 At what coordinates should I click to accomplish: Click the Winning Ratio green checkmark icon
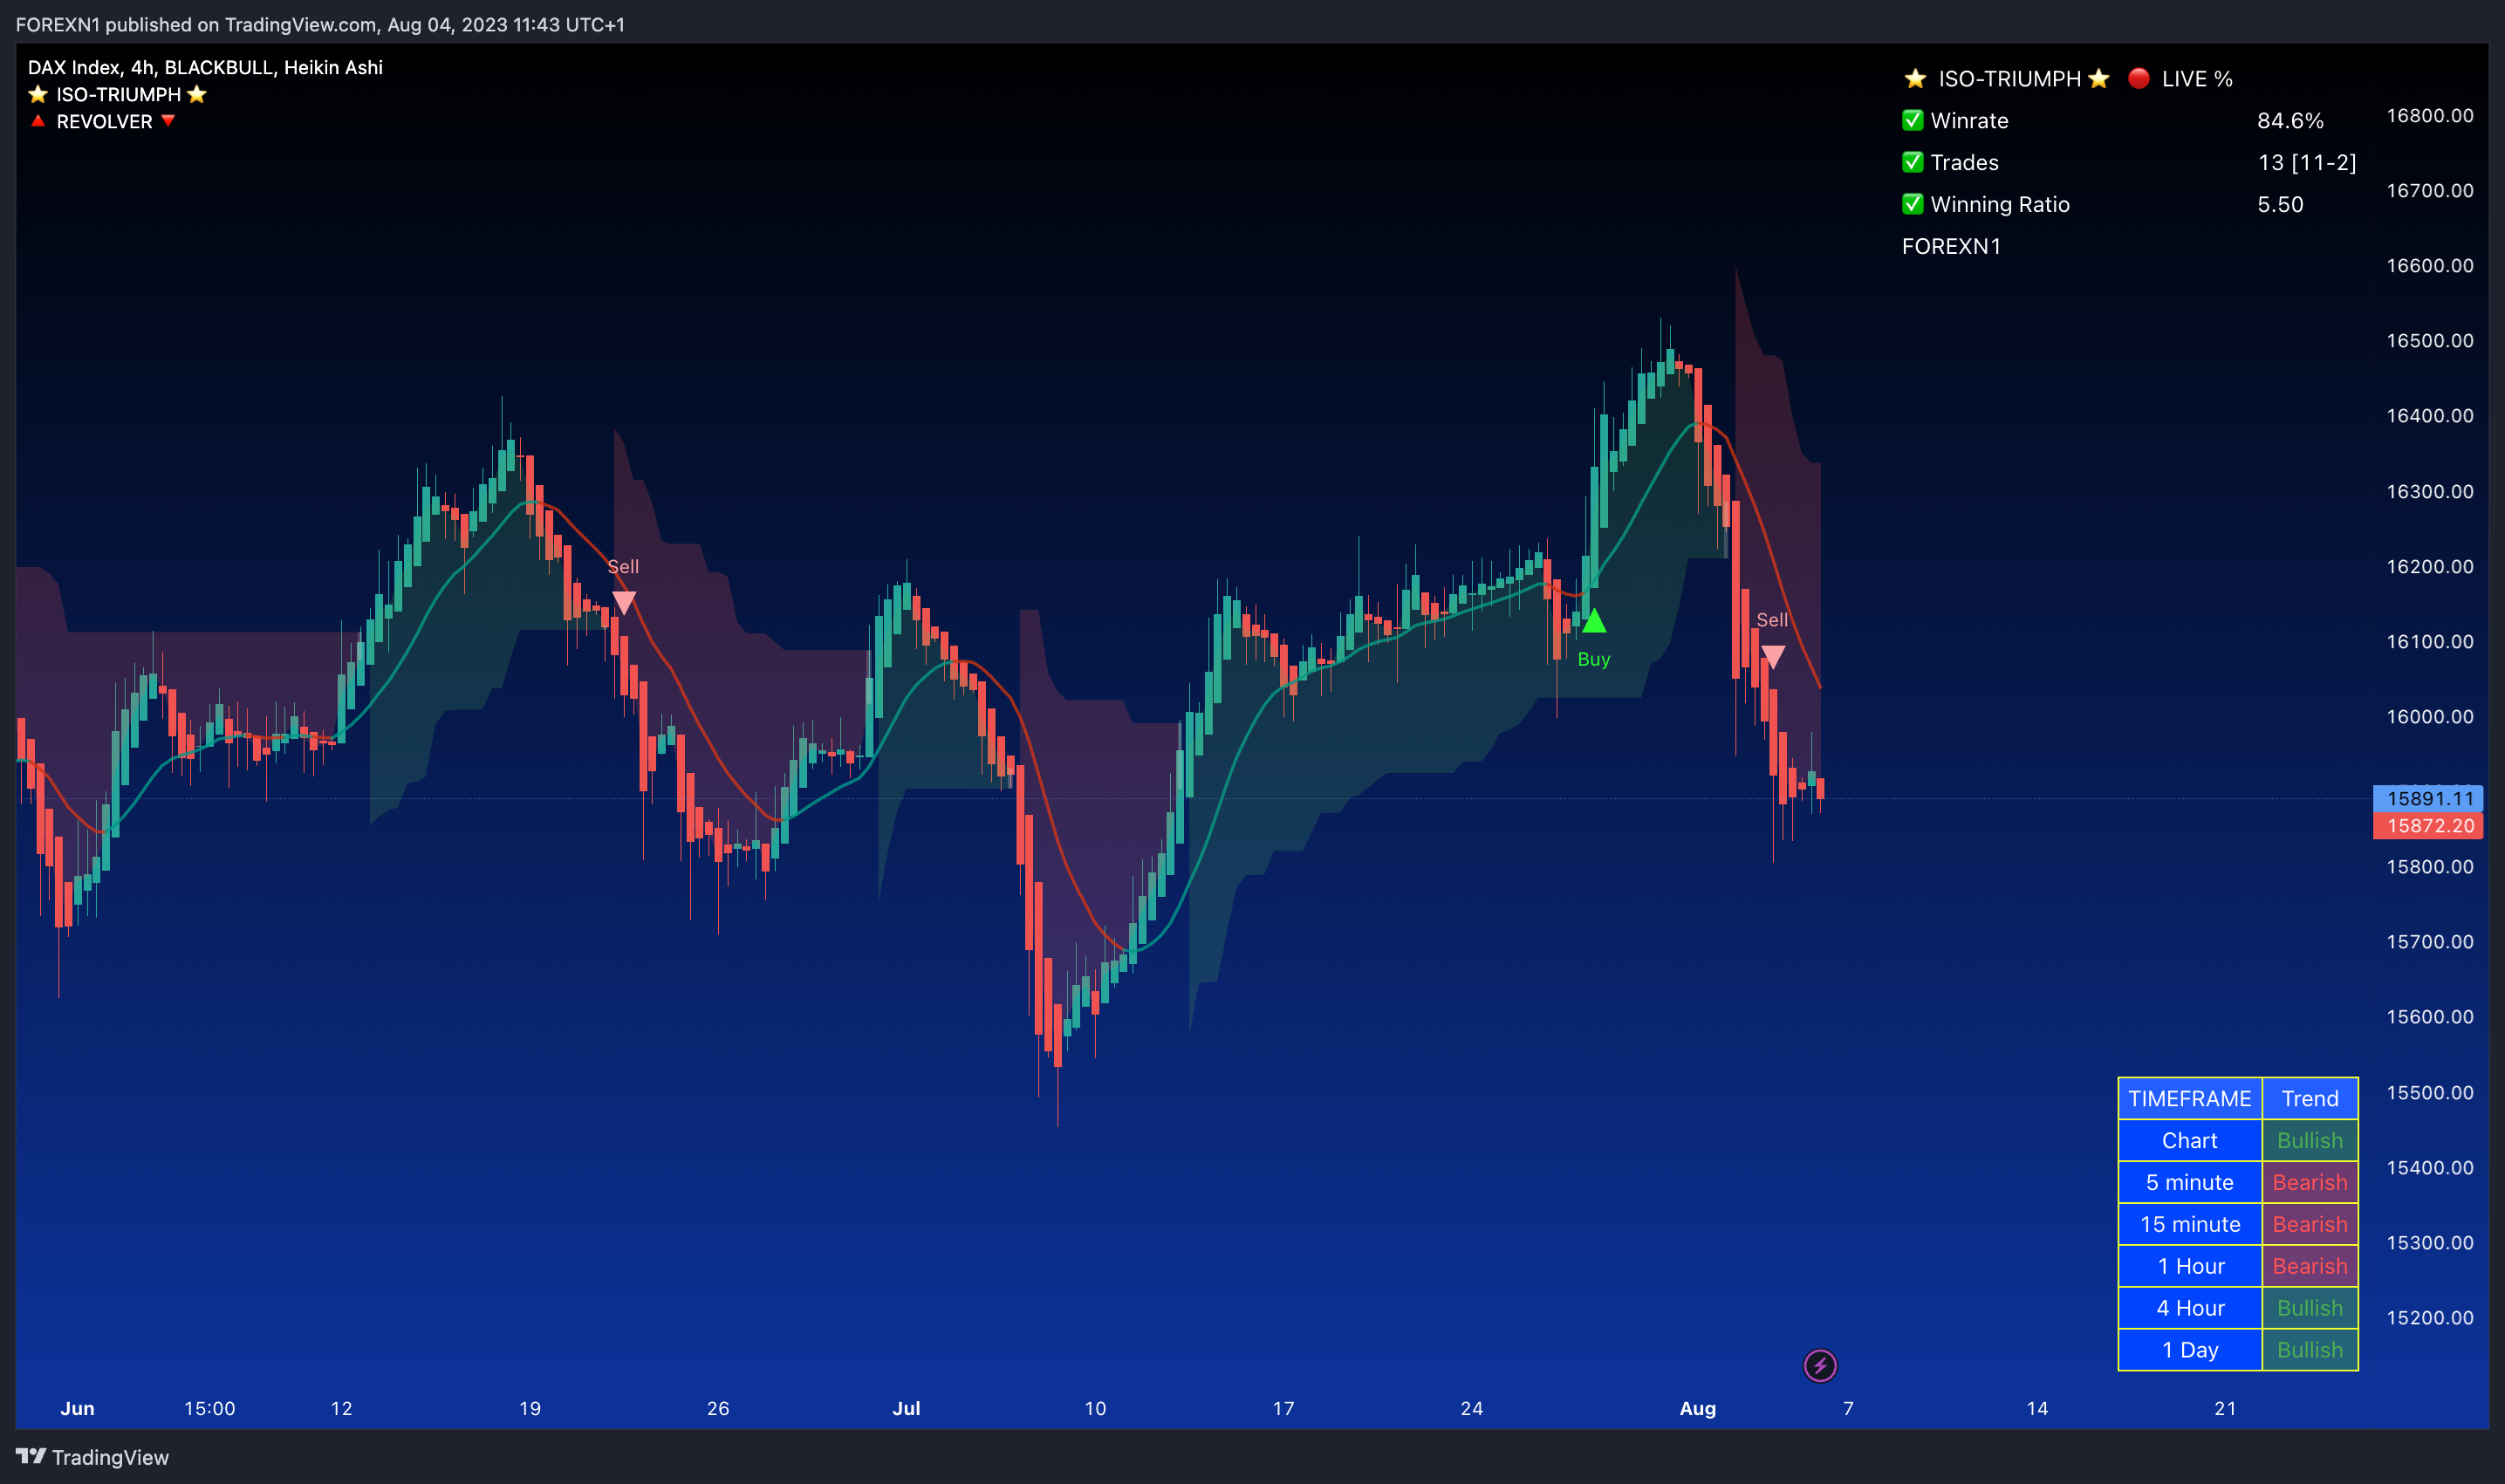(x=1912, y=204)
